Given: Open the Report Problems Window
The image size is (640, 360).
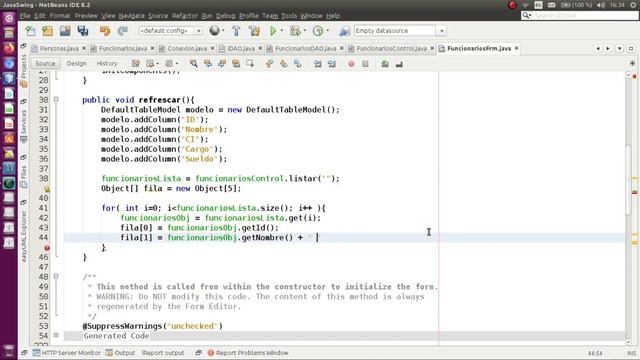Looking at the screenshot, I should 248,353.
